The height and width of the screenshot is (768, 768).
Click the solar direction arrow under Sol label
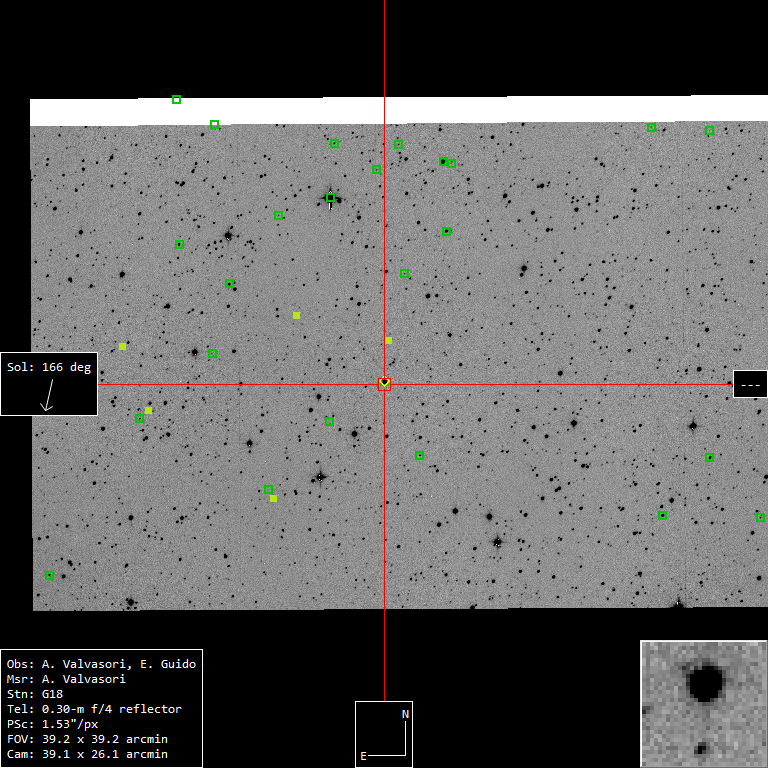[46, 400]
